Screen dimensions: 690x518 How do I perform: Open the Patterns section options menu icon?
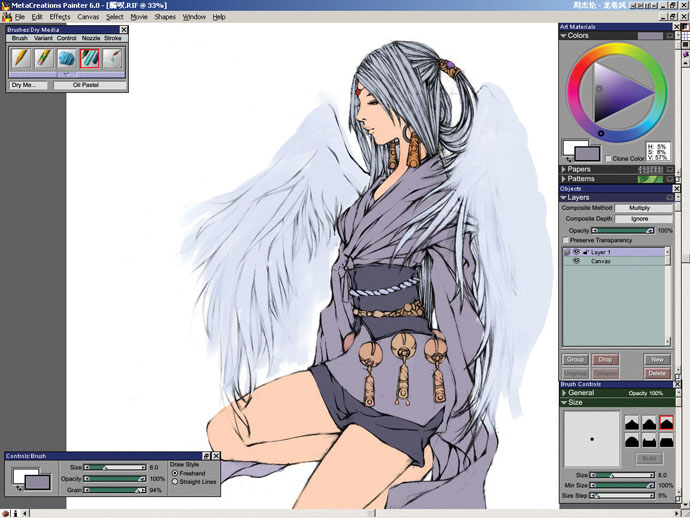670,179
